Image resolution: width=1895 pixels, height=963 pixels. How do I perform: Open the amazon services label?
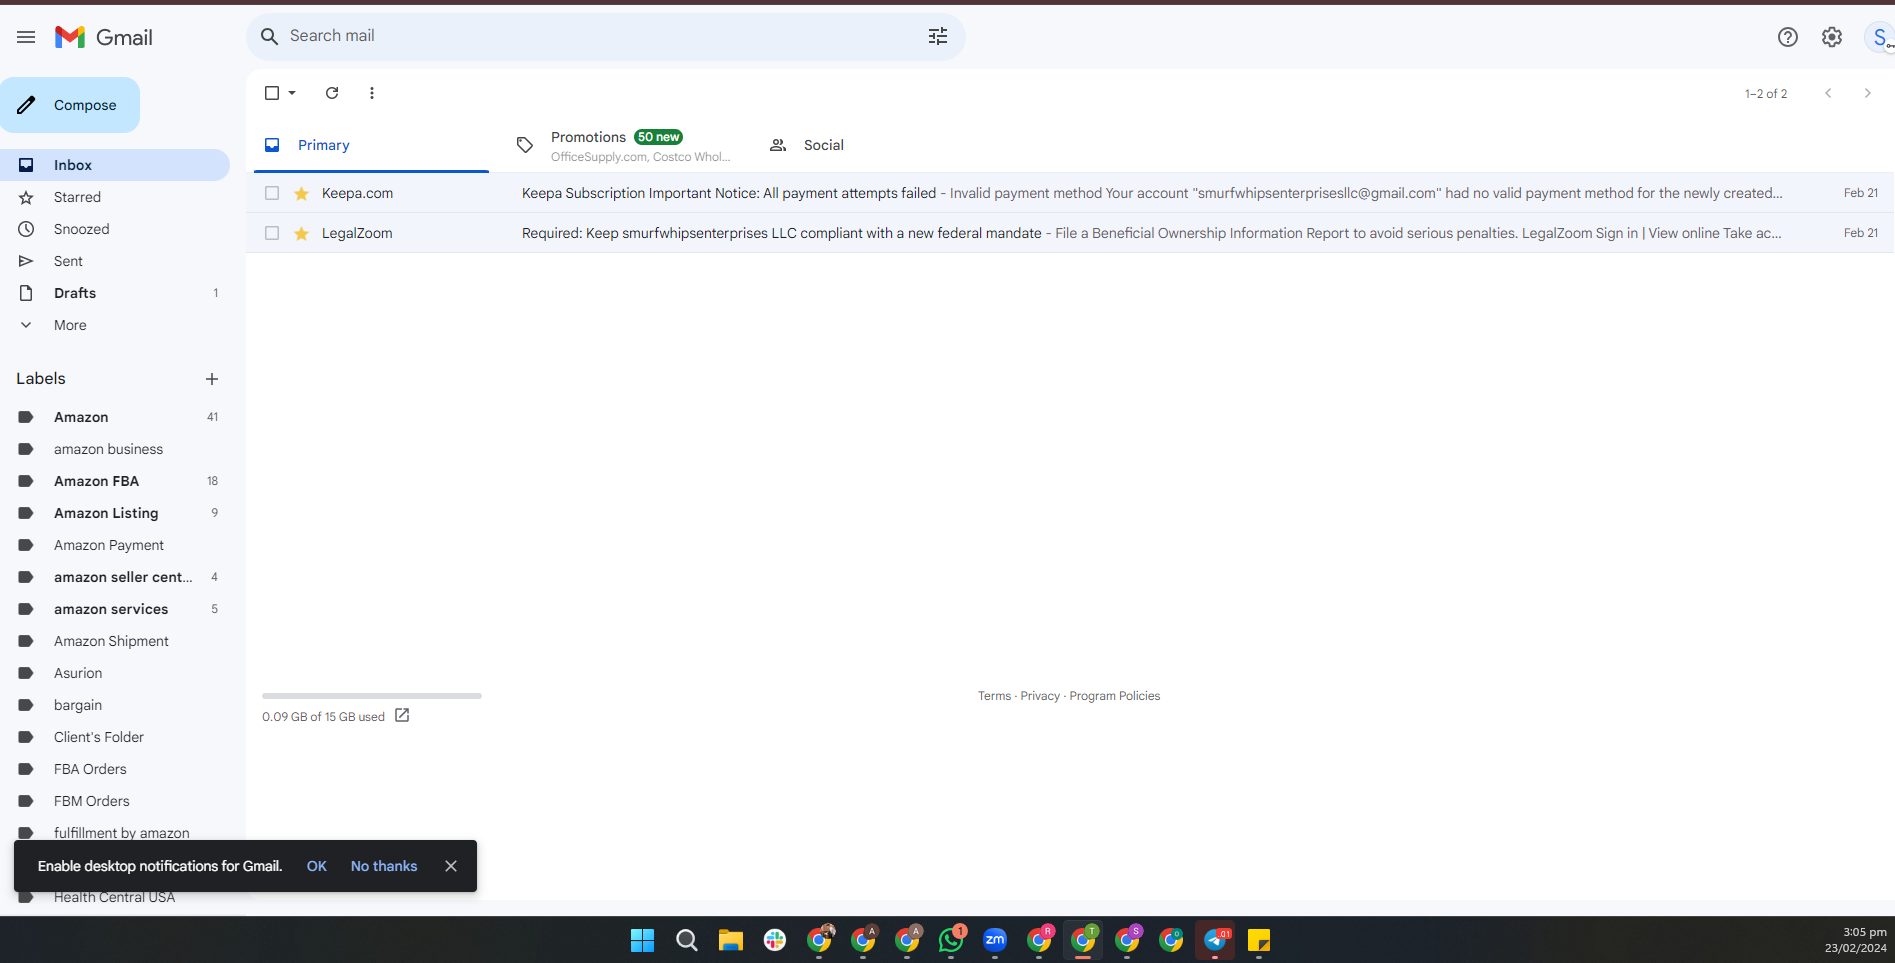pyautogui.click(x=115, y=609)
